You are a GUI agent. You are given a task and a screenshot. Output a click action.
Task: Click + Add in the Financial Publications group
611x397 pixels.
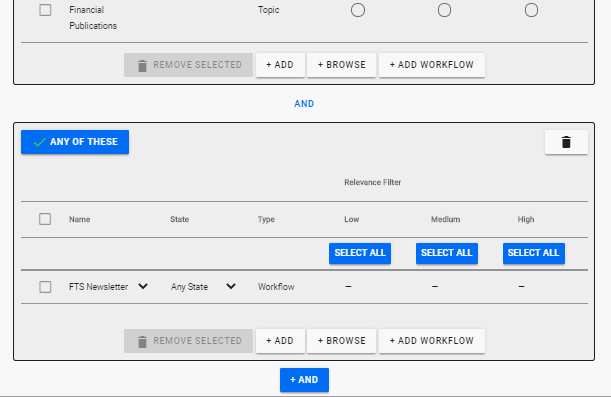click(280, 65)
